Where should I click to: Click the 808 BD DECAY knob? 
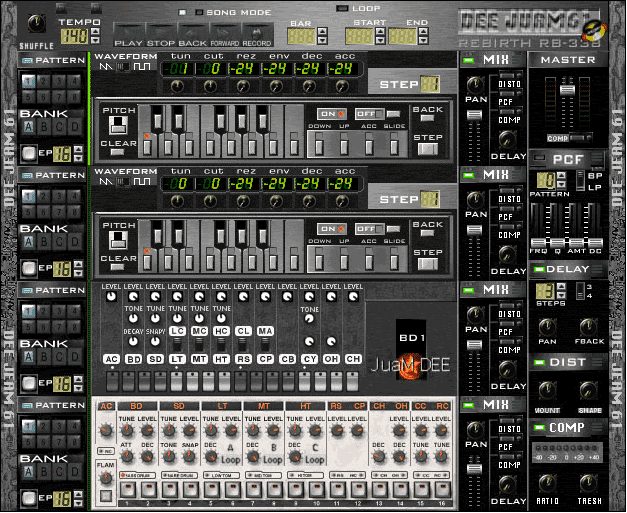[x=133, y=341]
